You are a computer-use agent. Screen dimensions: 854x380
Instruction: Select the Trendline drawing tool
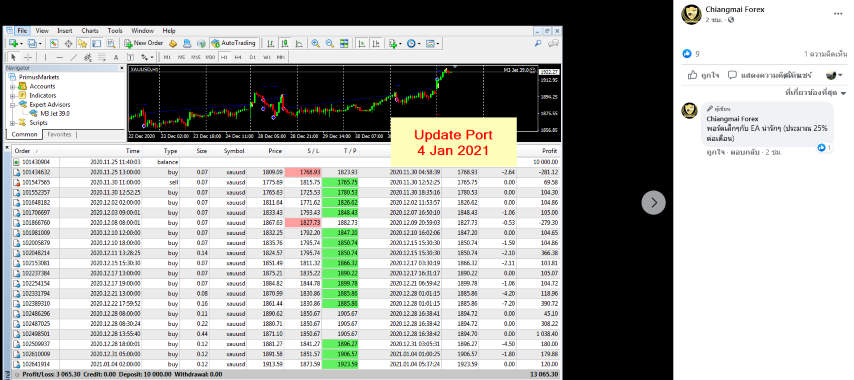74,57
